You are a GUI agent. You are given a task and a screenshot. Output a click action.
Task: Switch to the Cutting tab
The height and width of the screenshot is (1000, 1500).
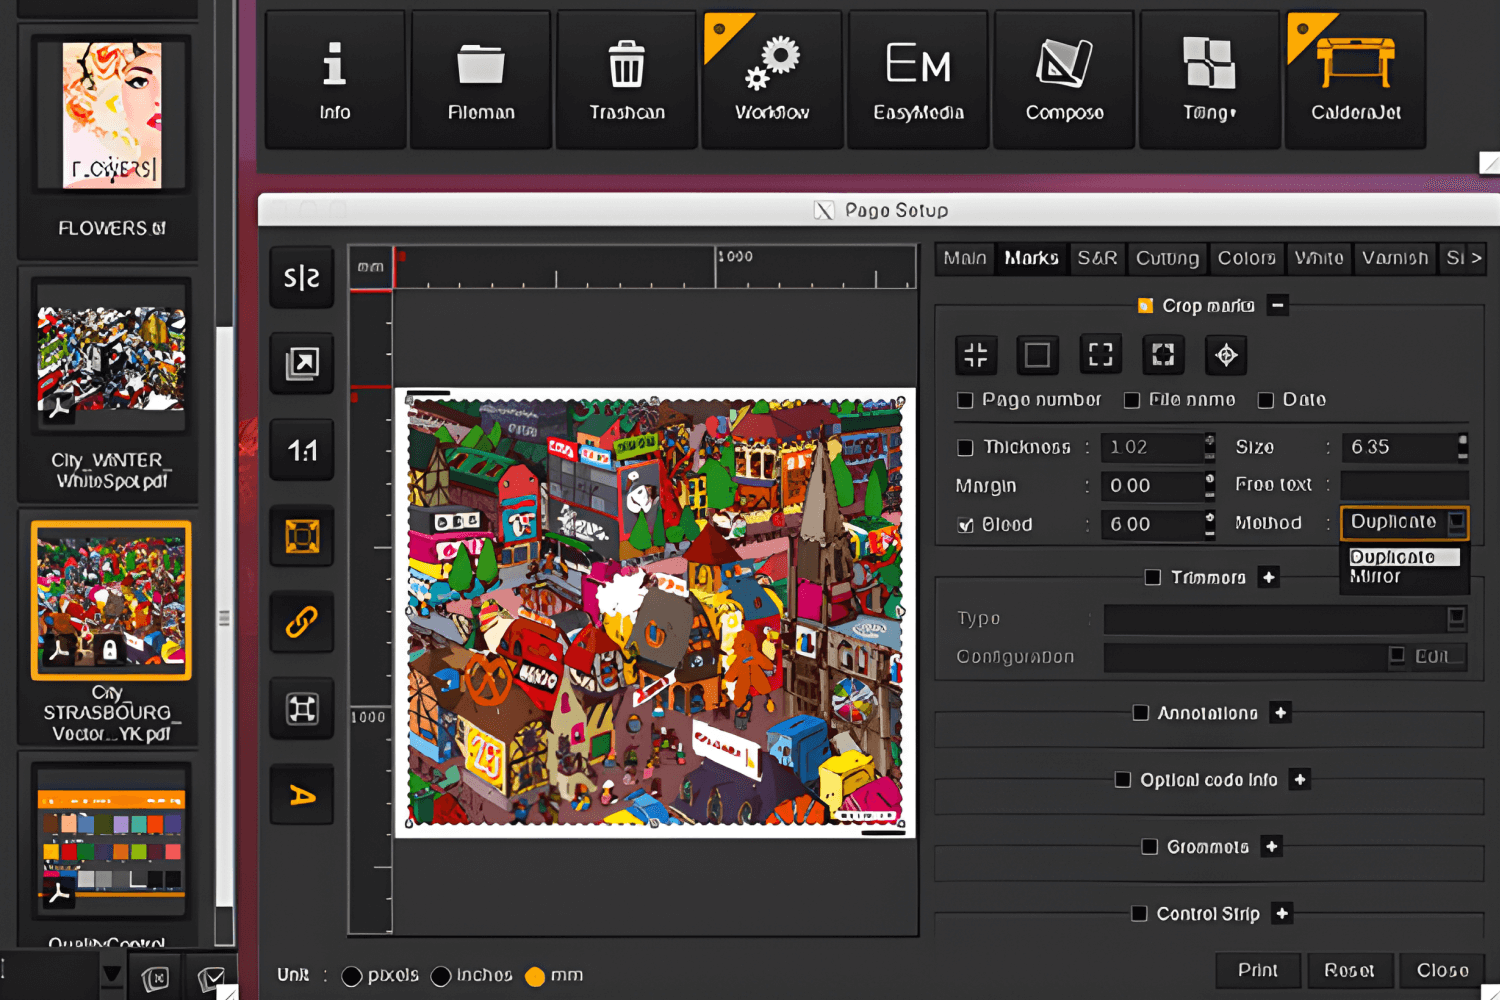point(1167,258)
